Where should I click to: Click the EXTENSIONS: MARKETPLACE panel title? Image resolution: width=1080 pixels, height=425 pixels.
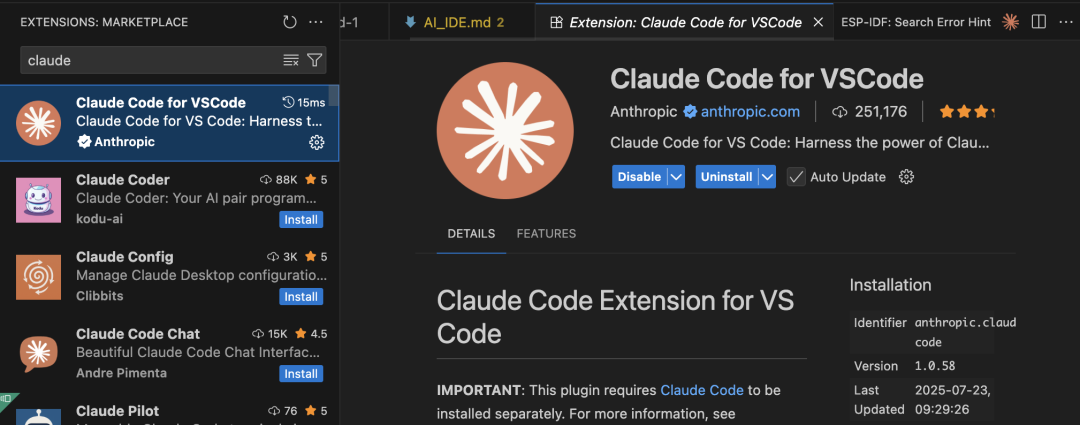(x=103, y=22)
